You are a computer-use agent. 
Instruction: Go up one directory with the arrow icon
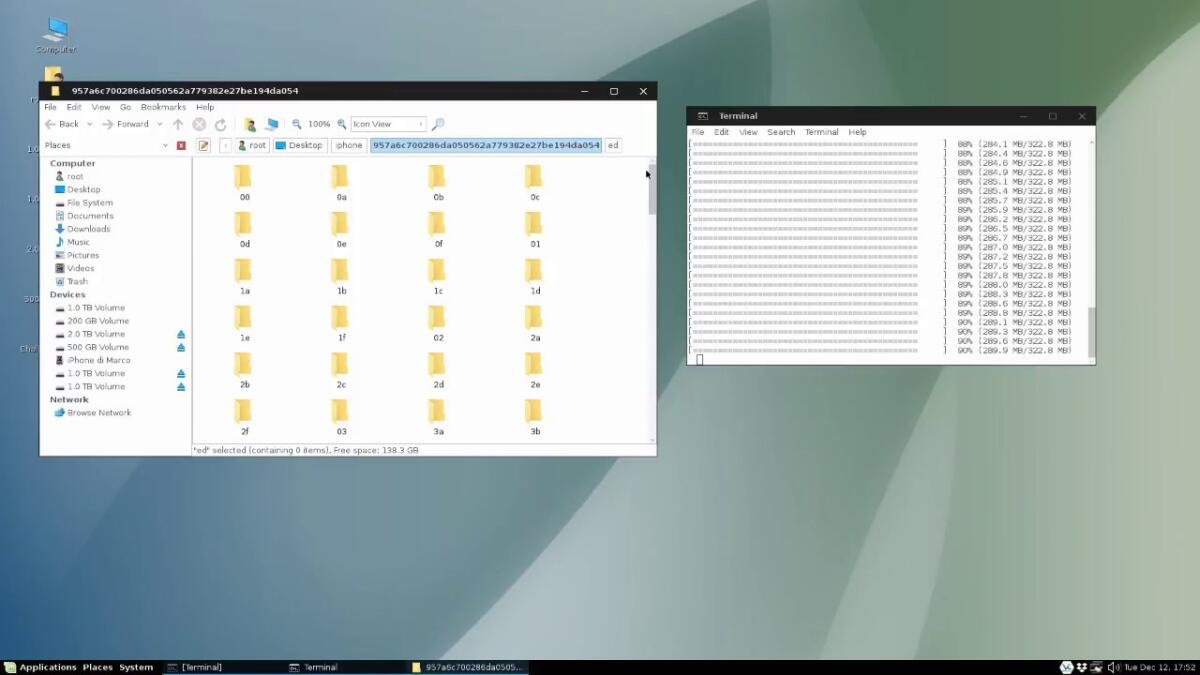coord(178,124)
